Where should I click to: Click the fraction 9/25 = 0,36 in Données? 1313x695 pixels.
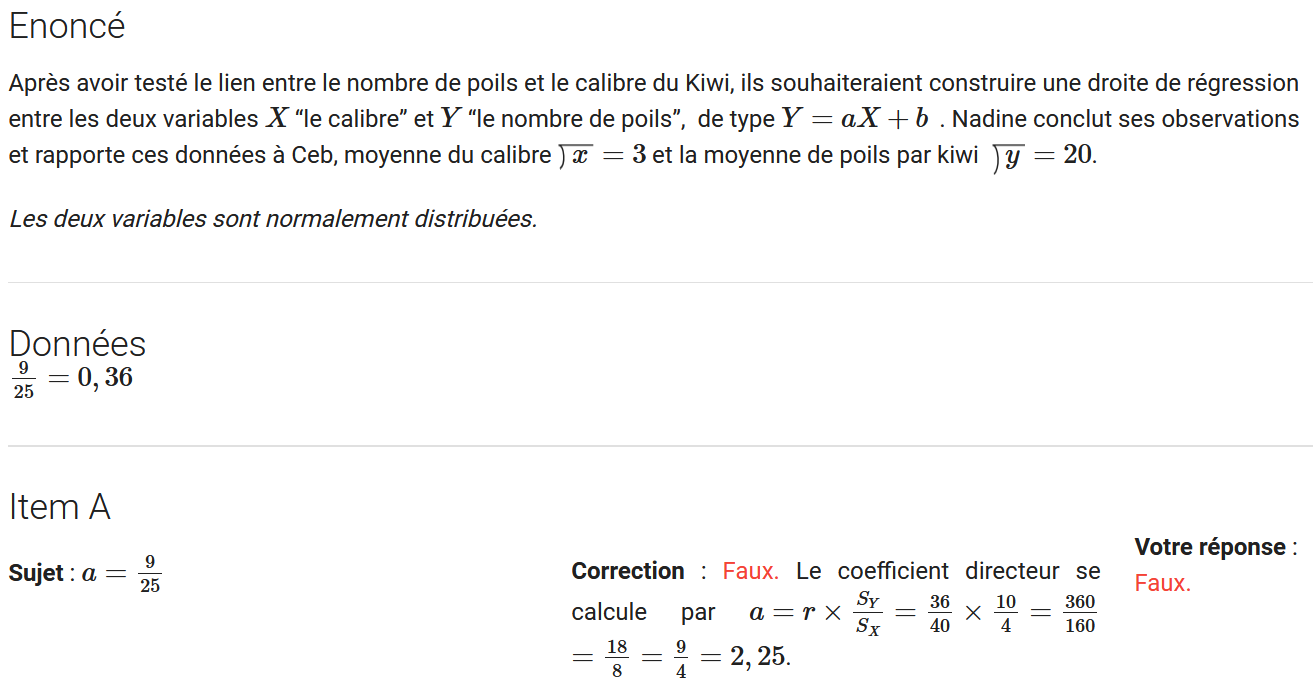[72, 379]
